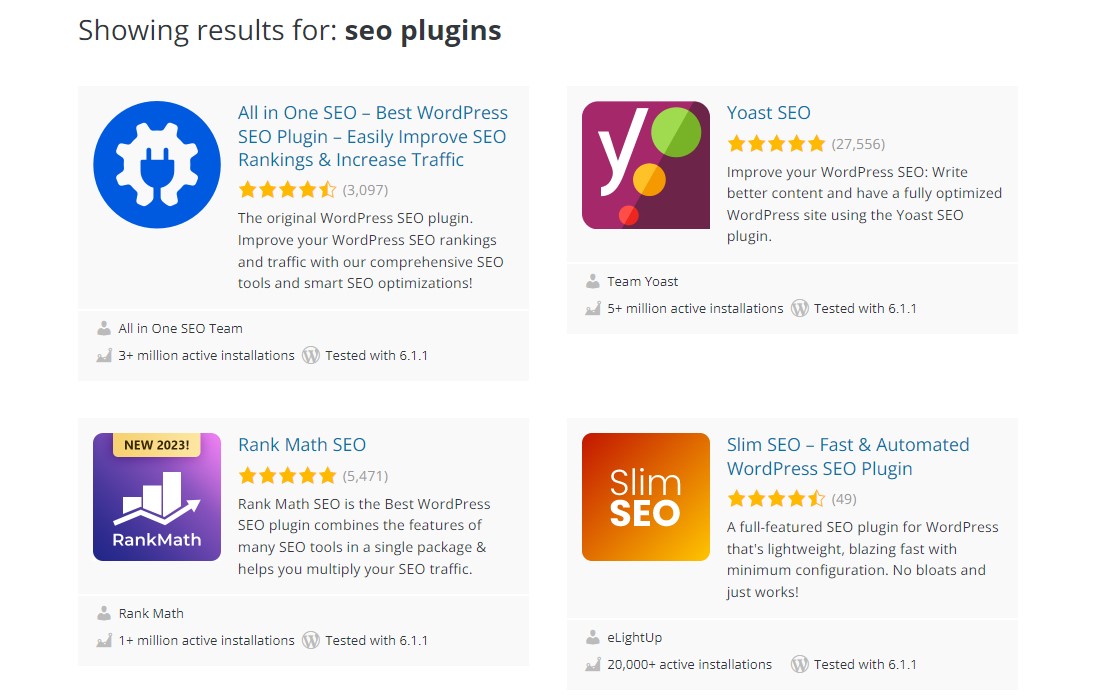Click the Team Yoast author name

[643, 281]
